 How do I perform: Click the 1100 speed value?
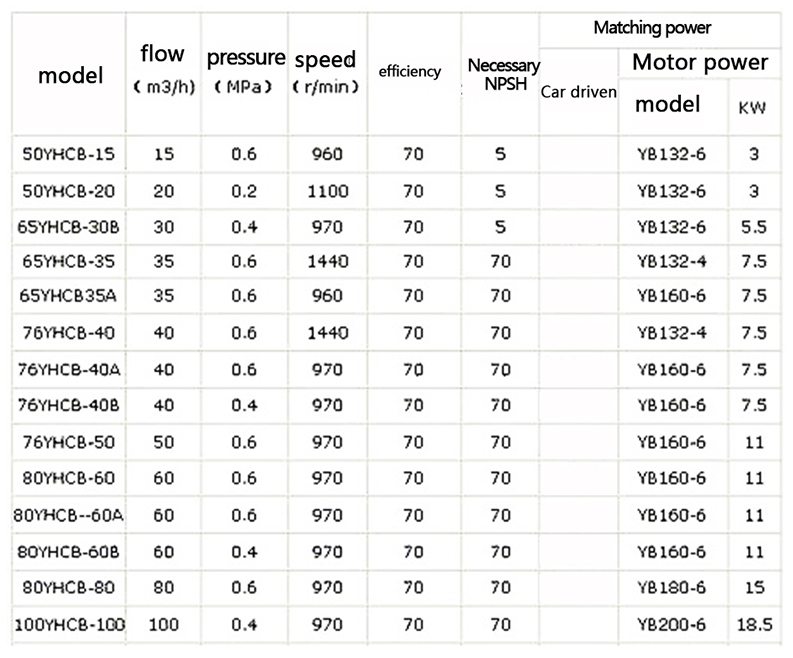tap(327, 190)
